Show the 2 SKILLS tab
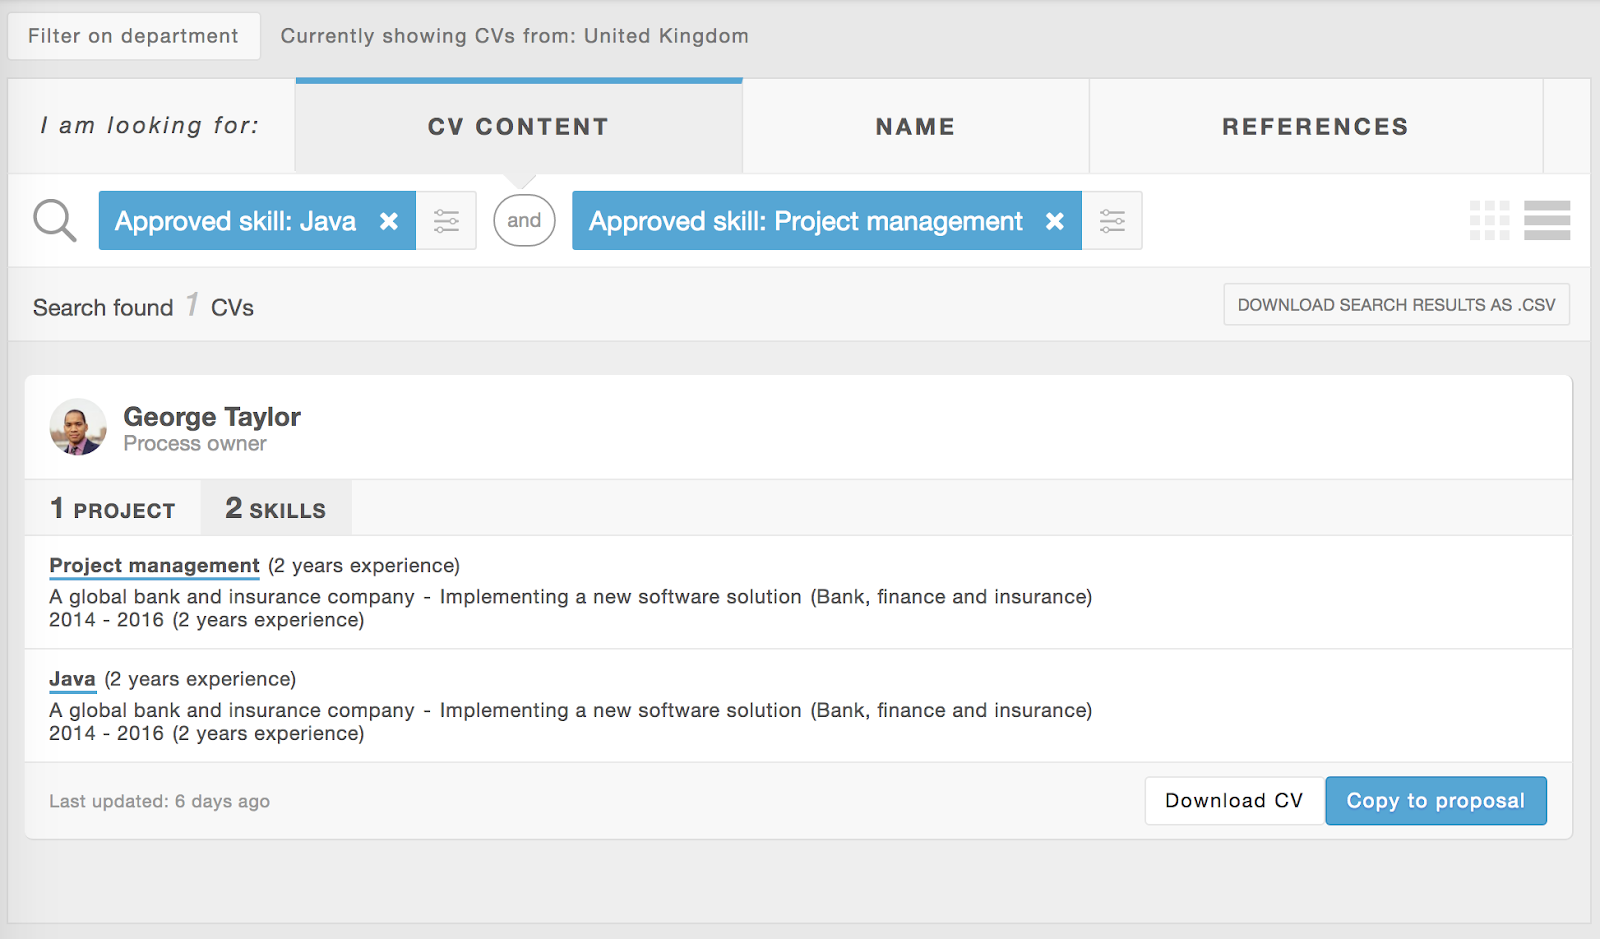The width and height of the screenshot is (1600, 939). [276, 509]
